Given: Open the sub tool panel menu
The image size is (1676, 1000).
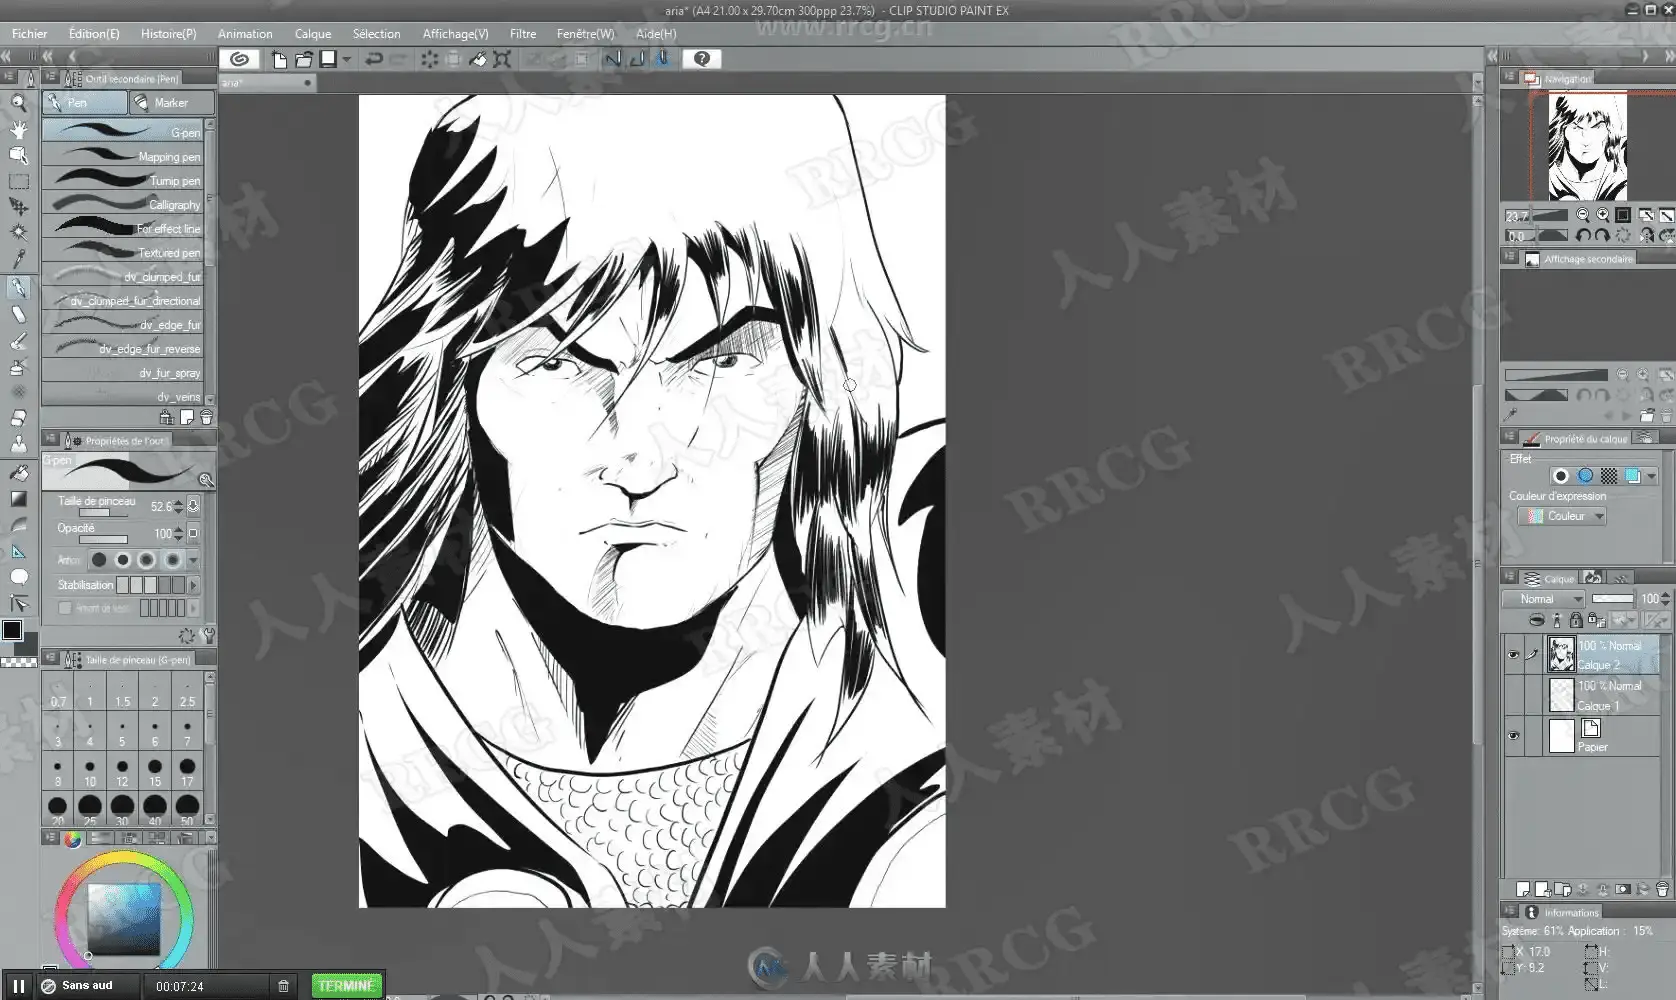Looking at the screenshot, I should point(51,78).
